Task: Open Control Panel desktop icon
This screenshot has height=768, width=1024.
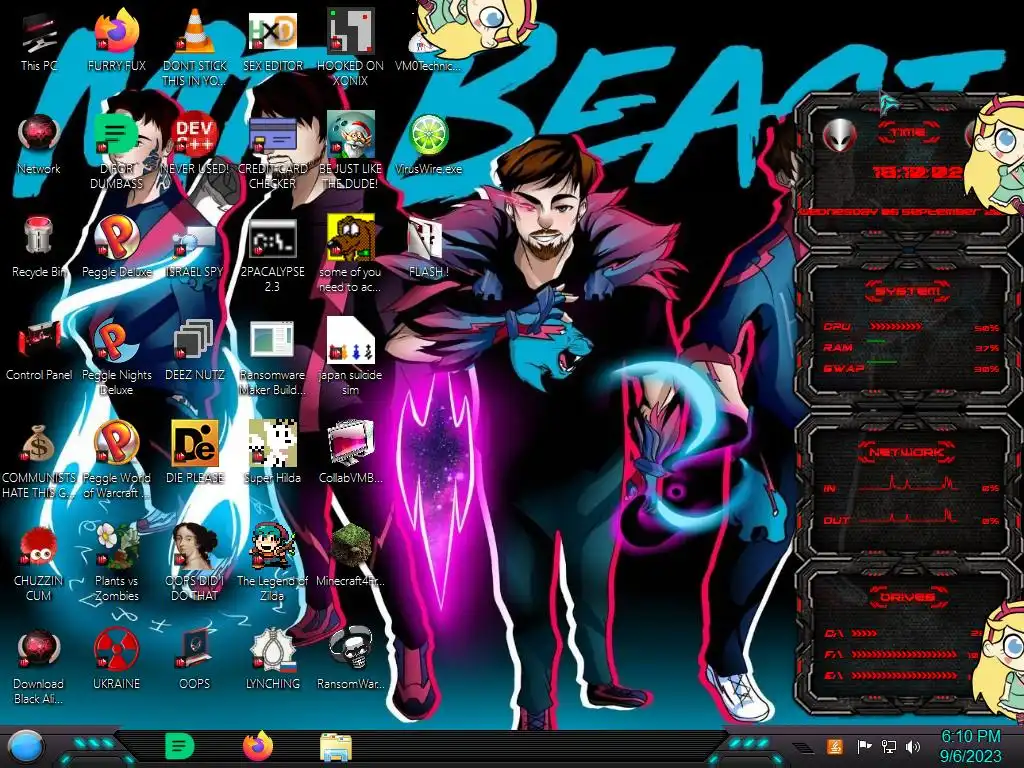Action: (x=39, y=350)
